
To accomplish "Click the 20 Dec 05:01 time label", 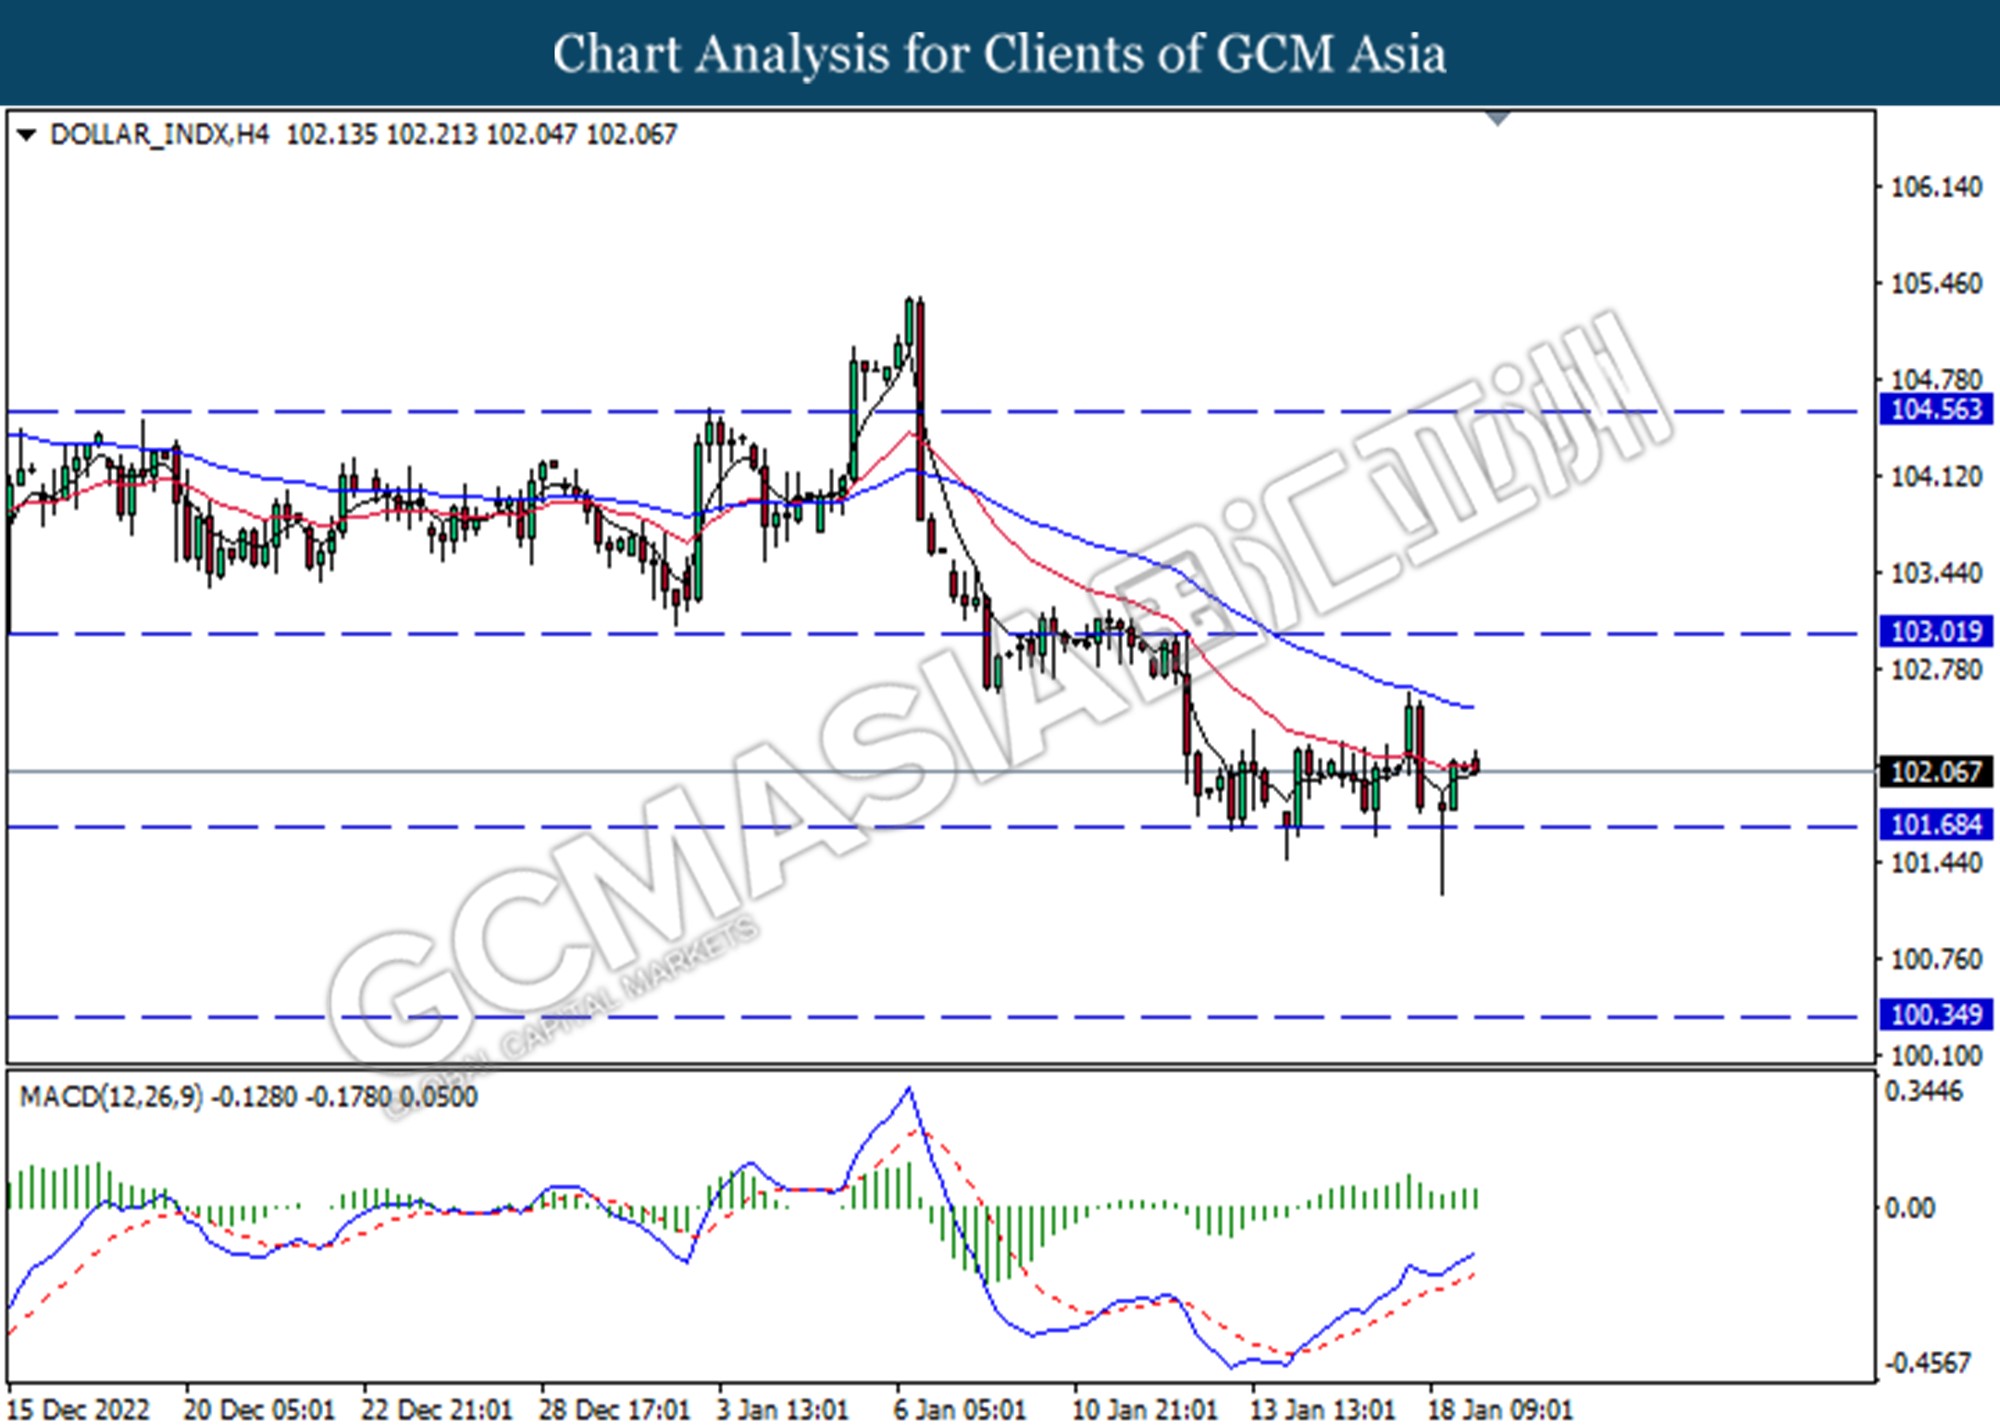I will (x=259, y=1409).
